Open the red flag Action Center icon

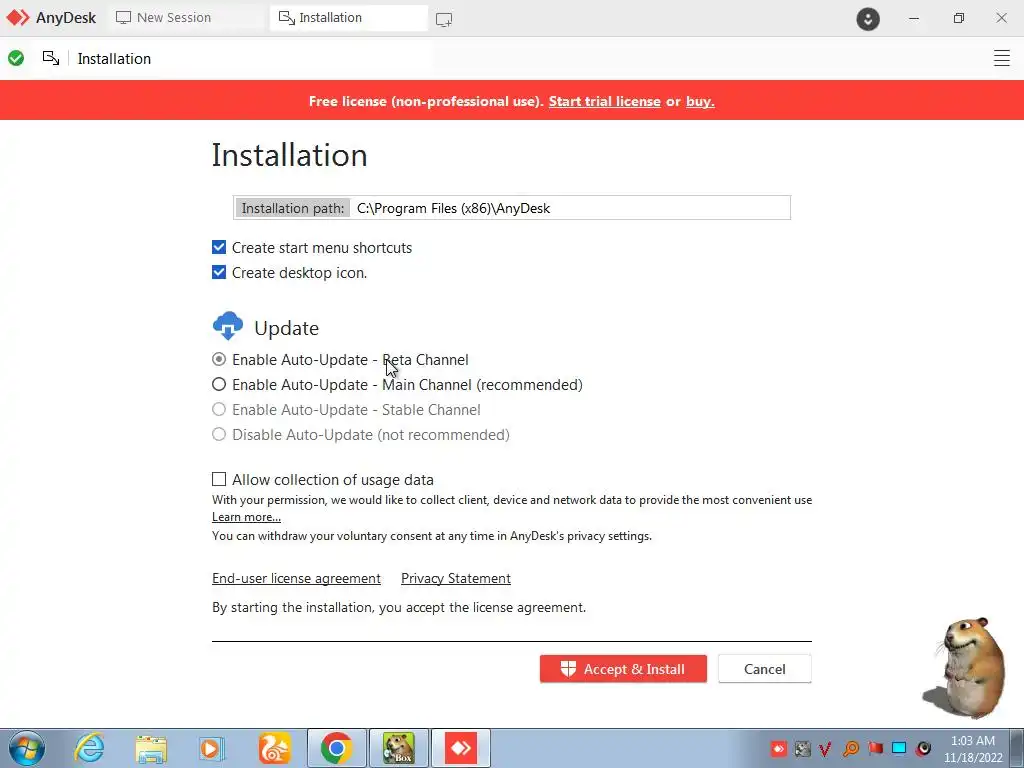tap(875, 748)
